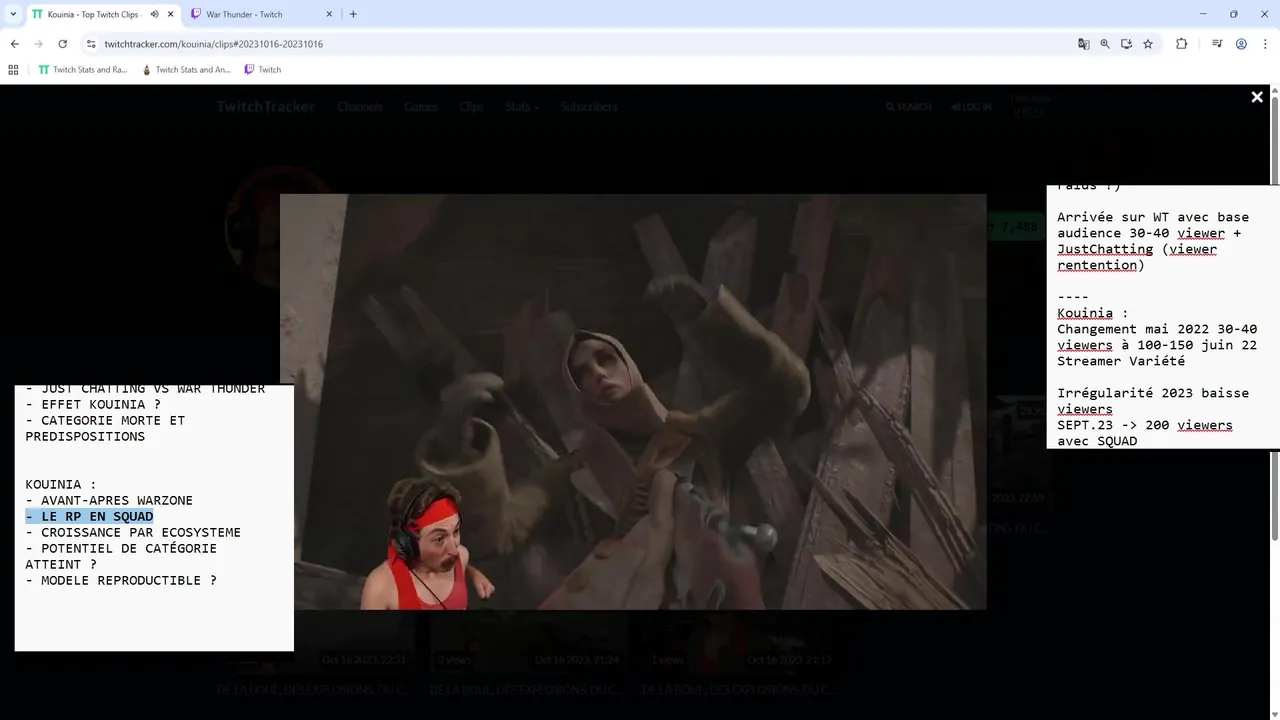Click the LOG IN link

point(971,107)
